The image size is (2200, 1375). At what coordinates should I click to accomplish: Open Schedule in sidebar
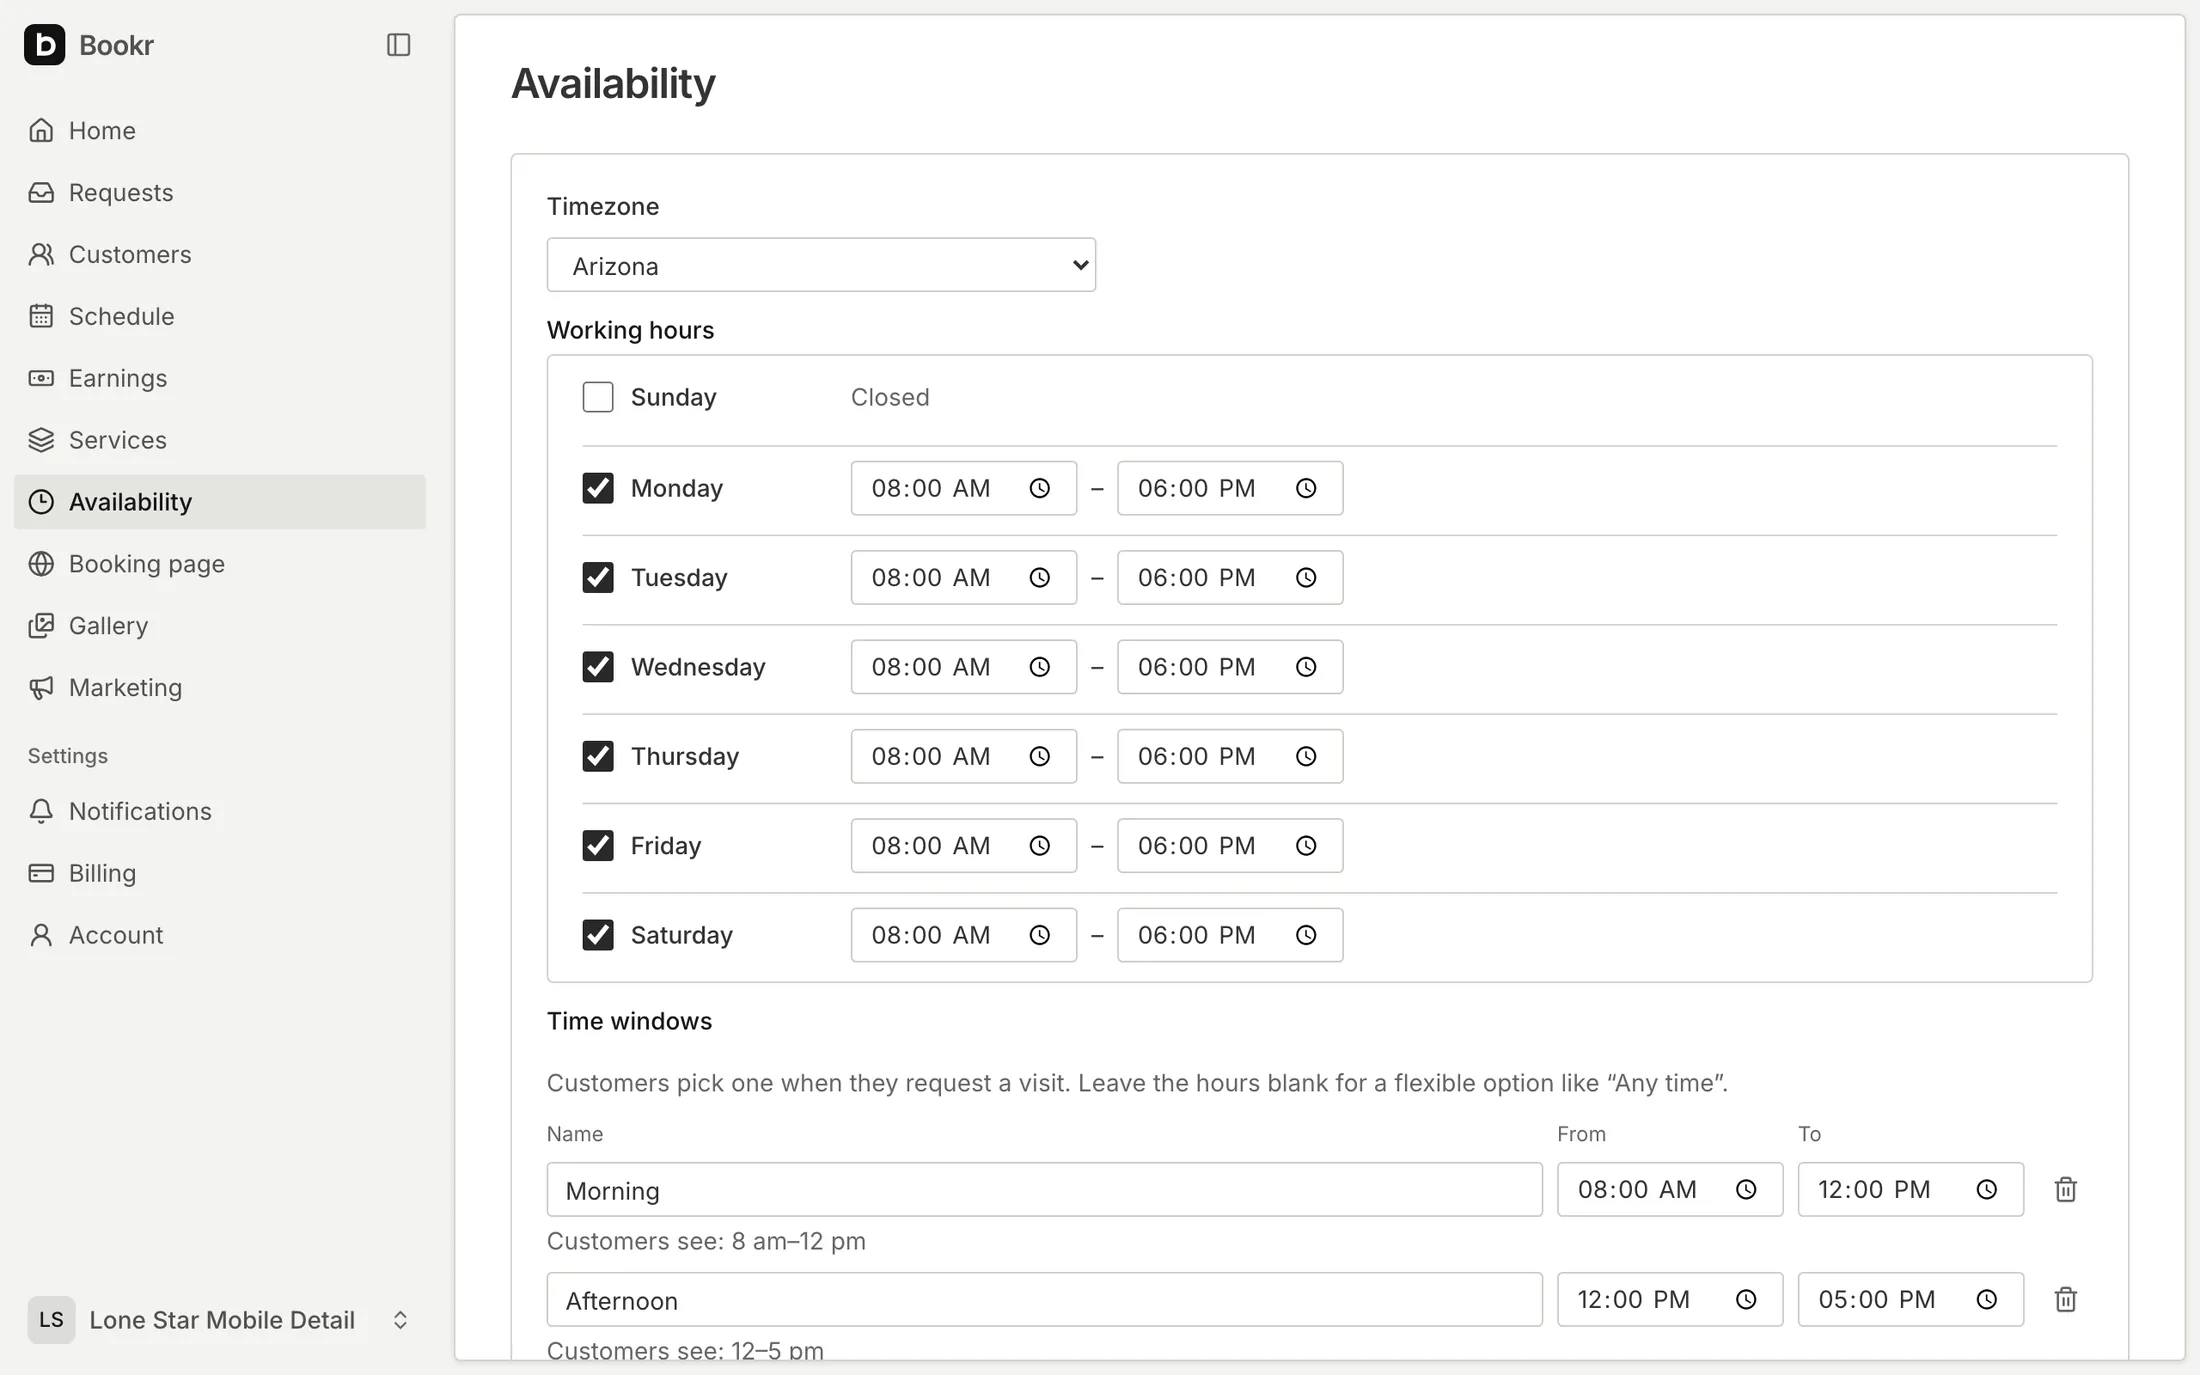tap(220, 316)
